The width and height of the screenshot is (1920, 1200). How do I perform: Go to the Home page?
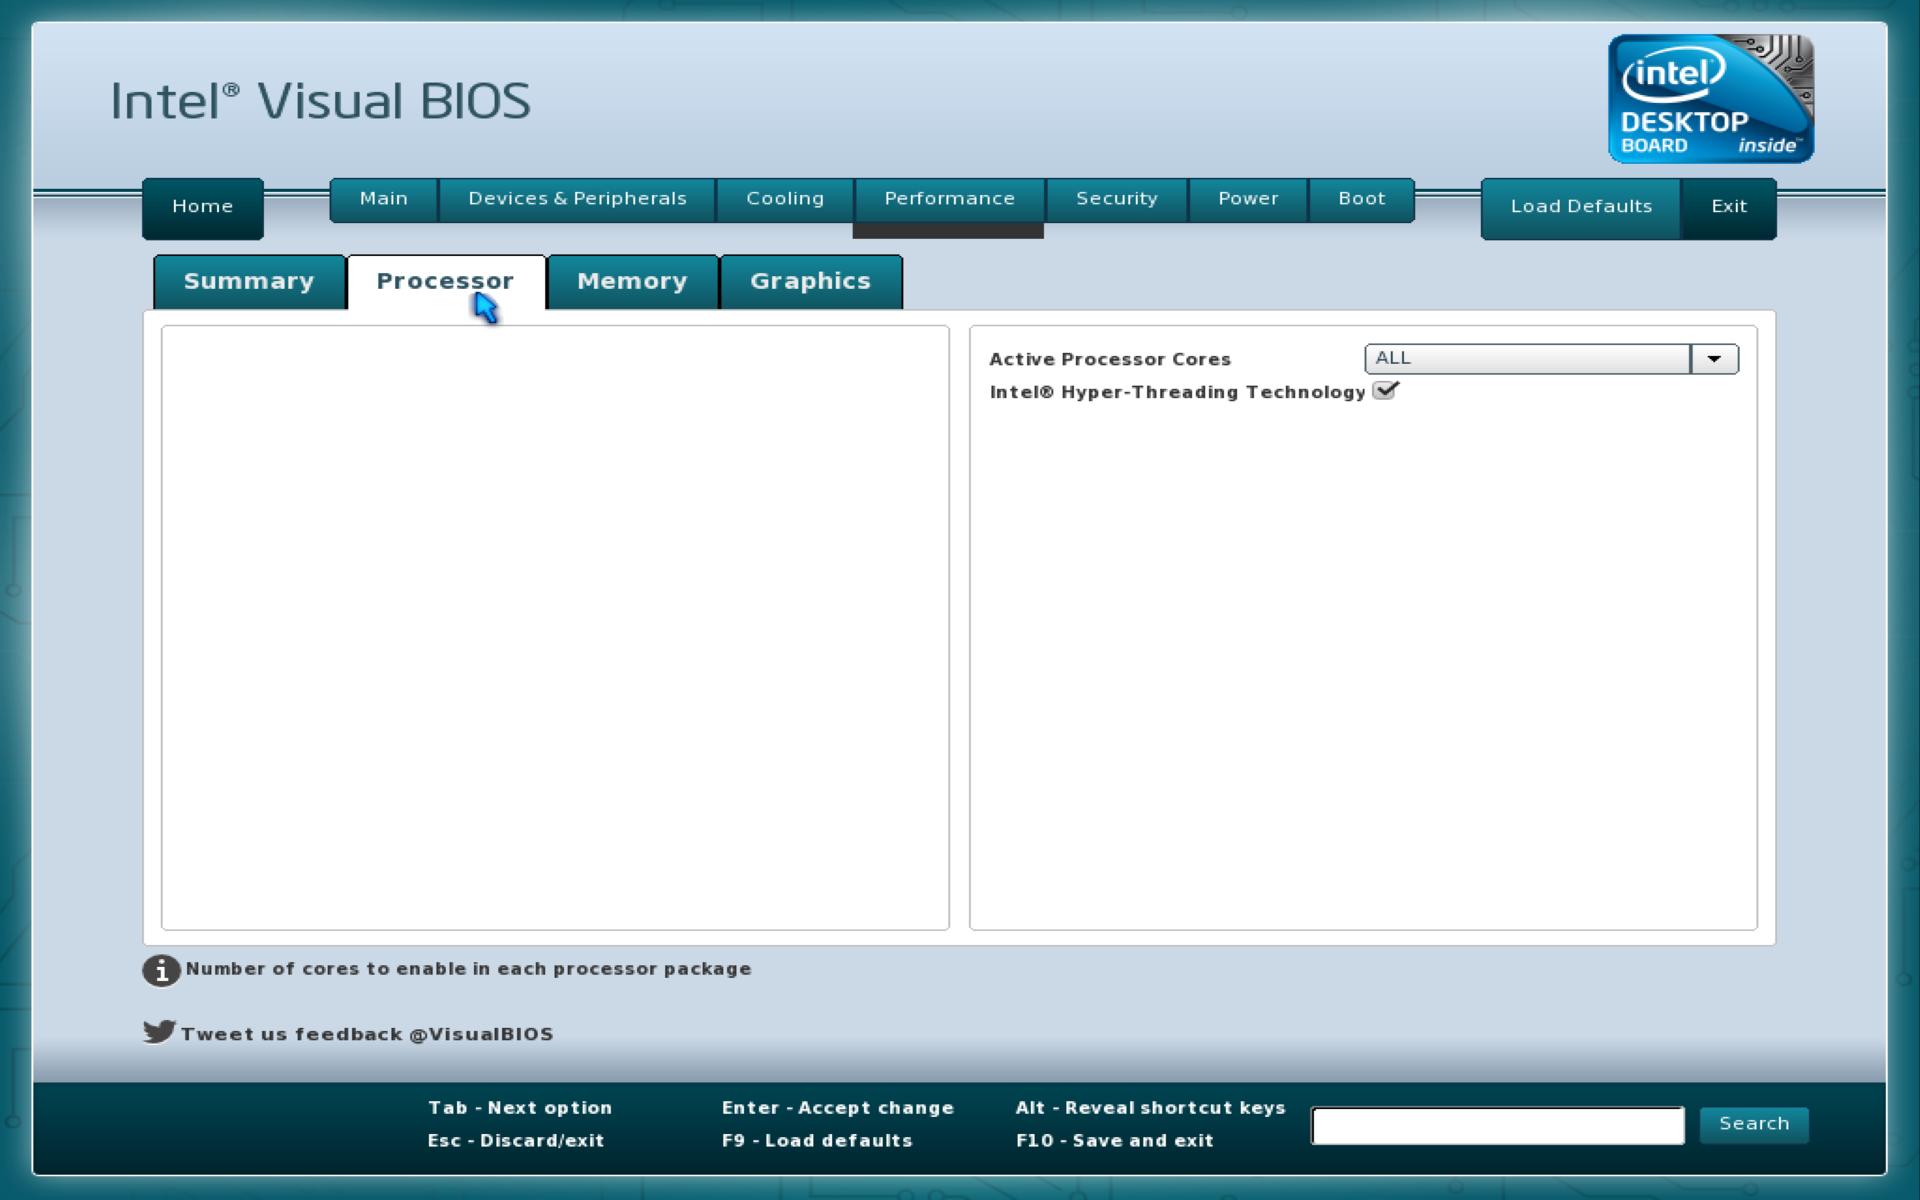[203, 207]
